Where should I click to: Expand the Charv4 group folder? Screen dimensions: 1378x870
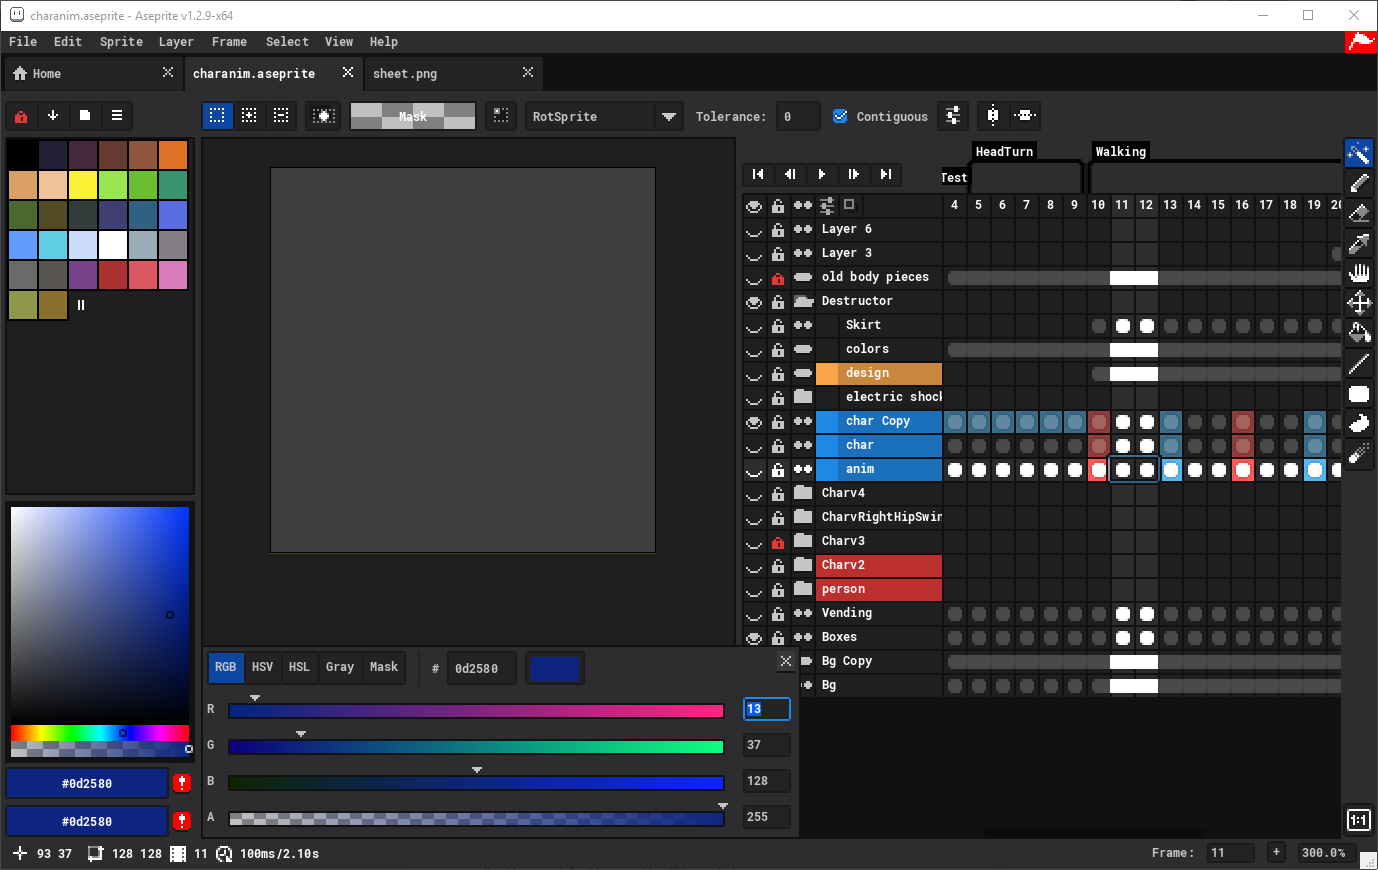pyautogui.click(x=803, y=493)
